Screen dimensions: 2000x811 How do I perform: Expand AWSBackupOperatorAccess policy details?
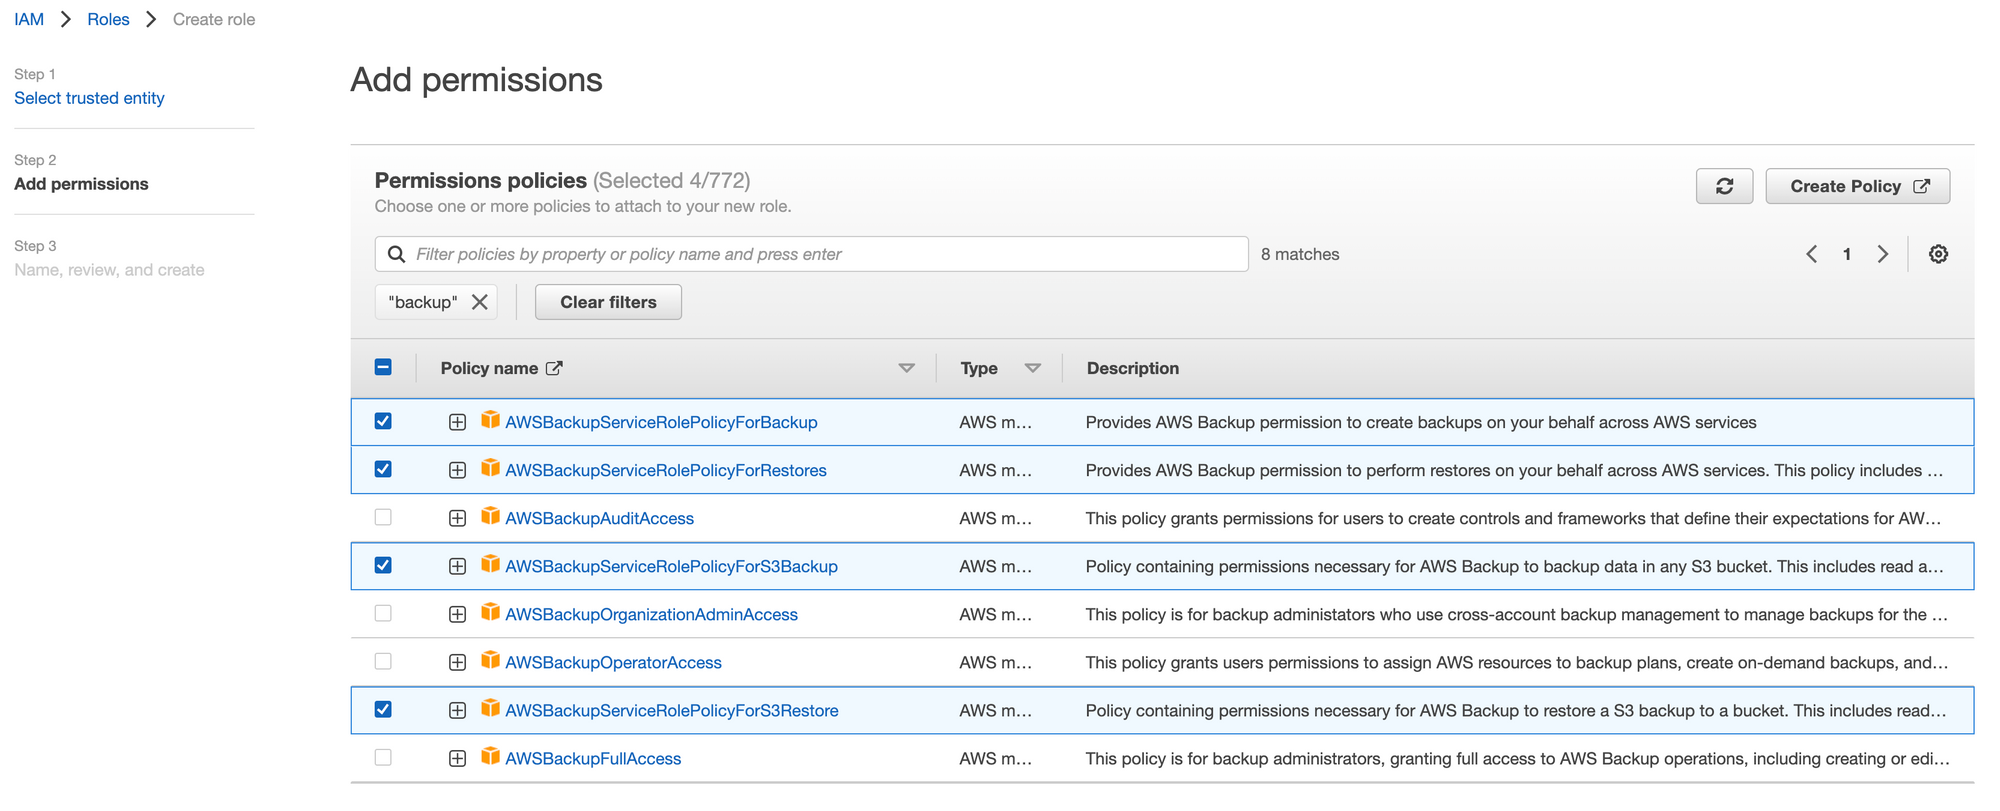coord(457,662)
